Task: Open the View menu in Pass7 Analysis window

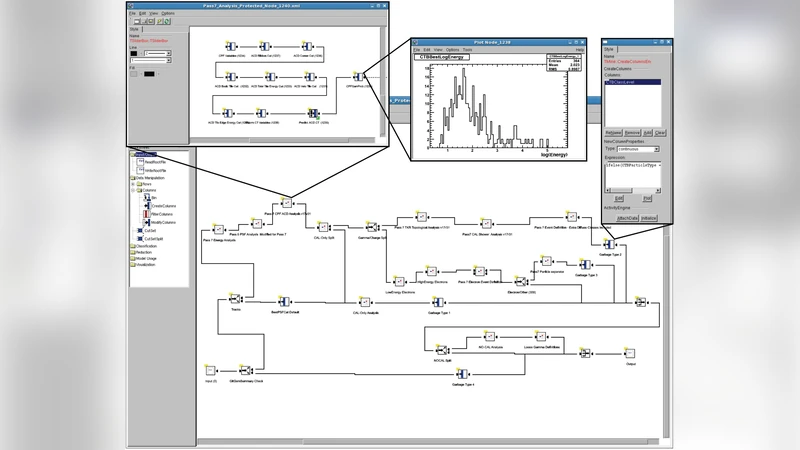Action: point(155,13)
